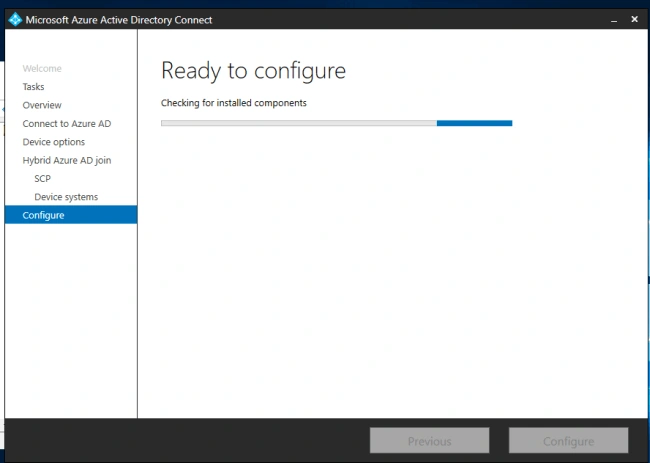
Task: Select the Device systems sub-step
Action: (x=66, y=196)
